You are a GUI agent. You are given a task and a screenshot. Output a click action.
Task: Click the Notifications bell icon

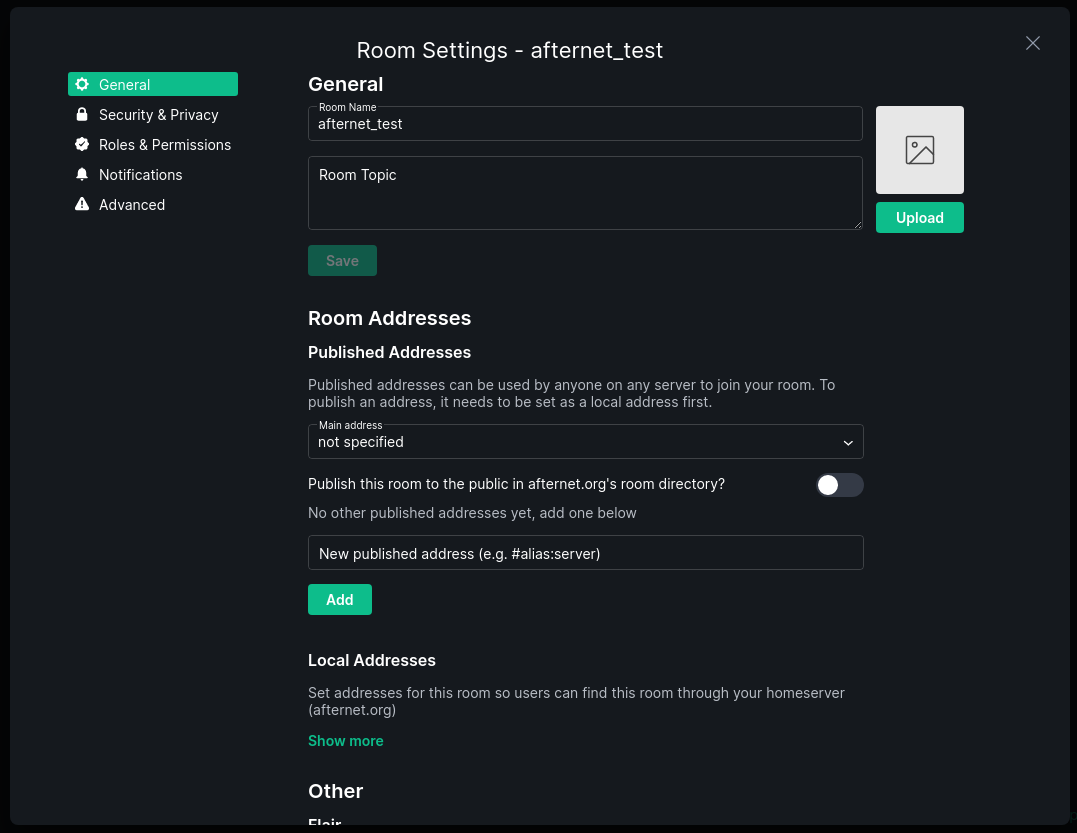[x=82, y=175]
